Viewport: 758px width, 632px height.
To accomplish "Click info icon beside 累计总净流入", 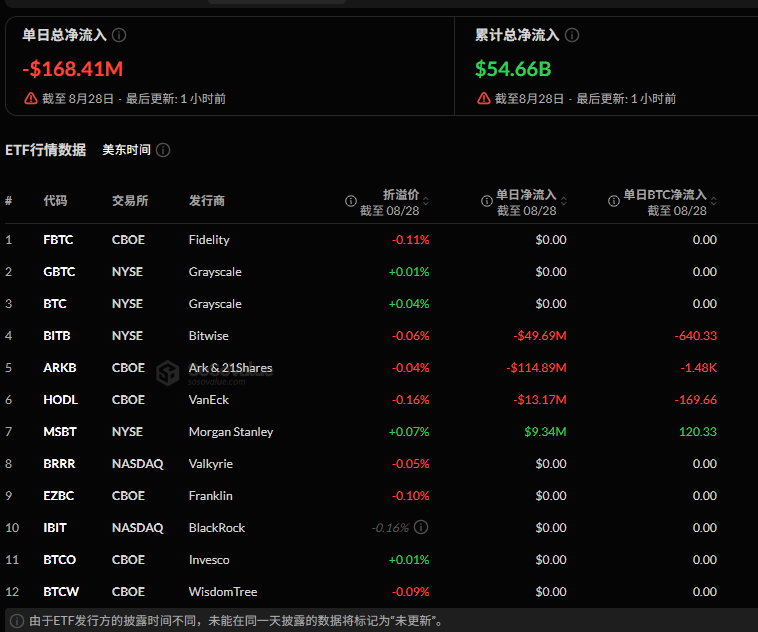I will click(x=572, y=35).
